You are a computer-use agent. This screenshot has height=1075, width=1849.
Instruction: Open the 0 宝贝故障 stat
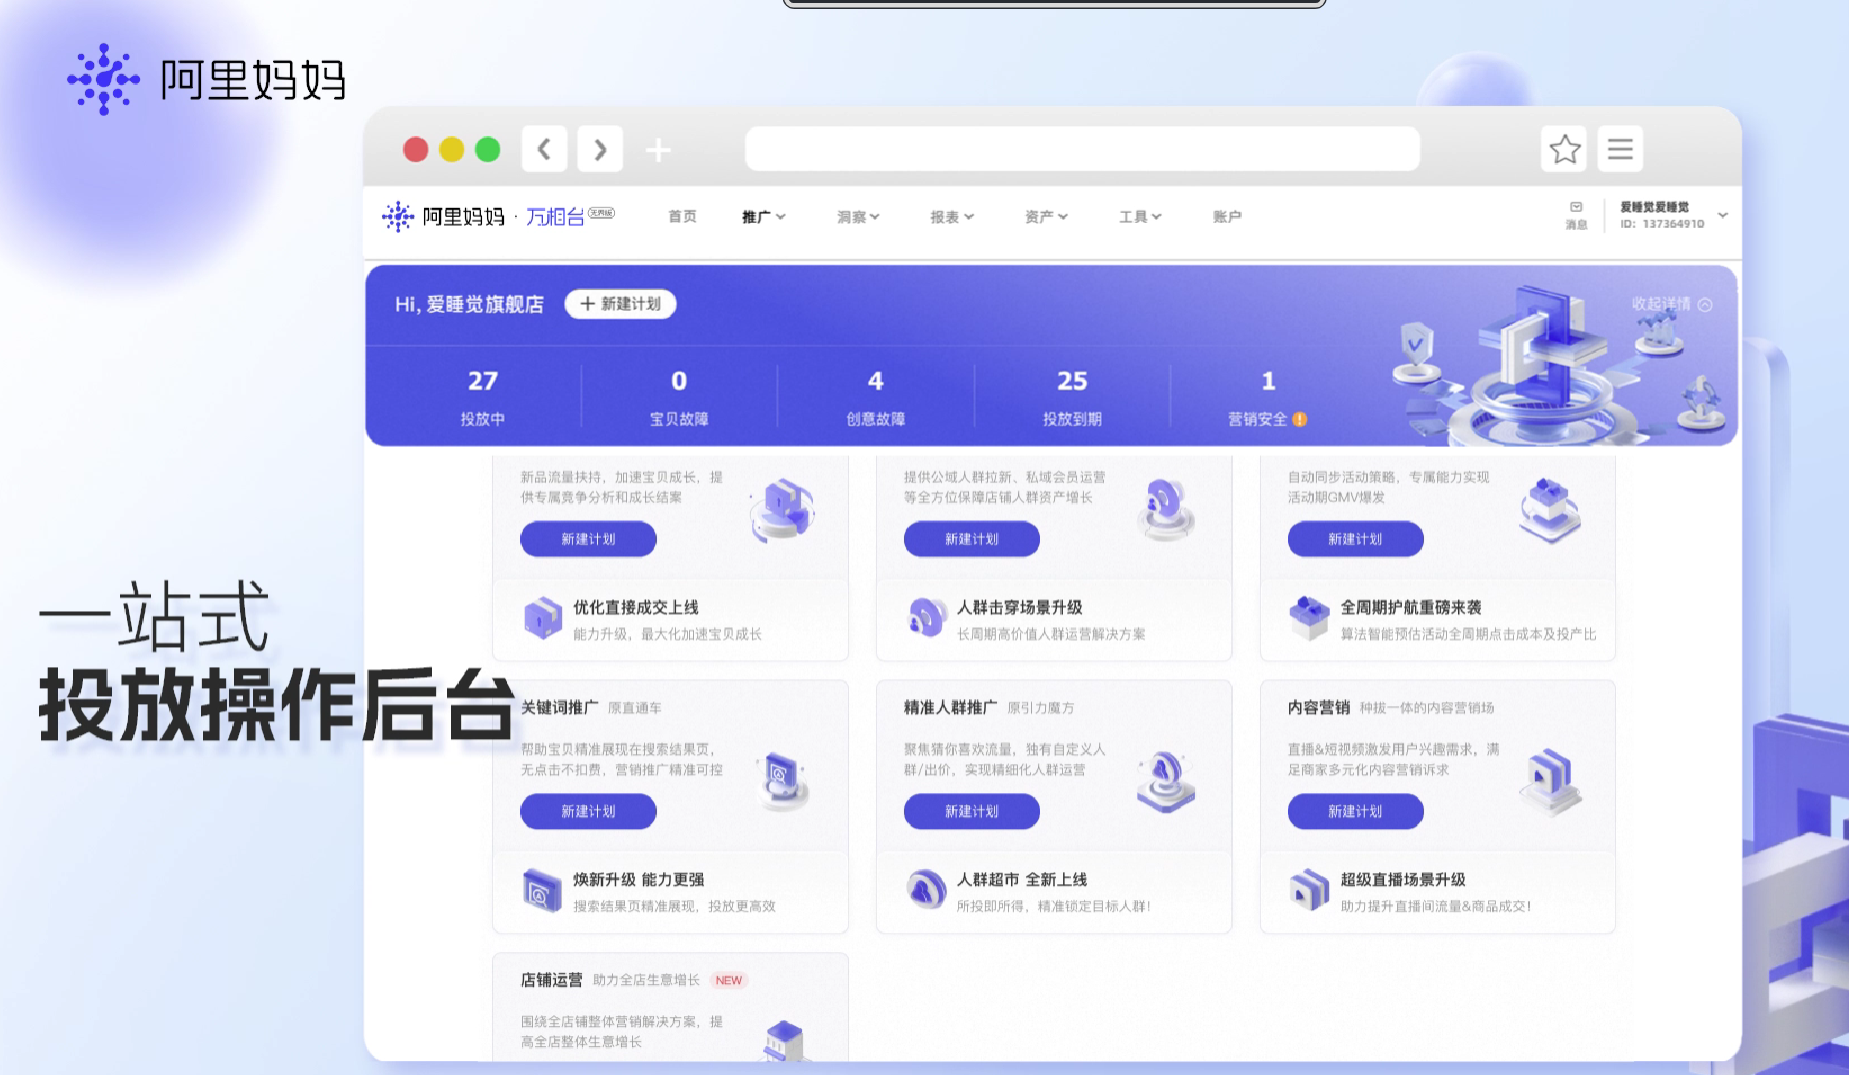click(x=679, y=397)
